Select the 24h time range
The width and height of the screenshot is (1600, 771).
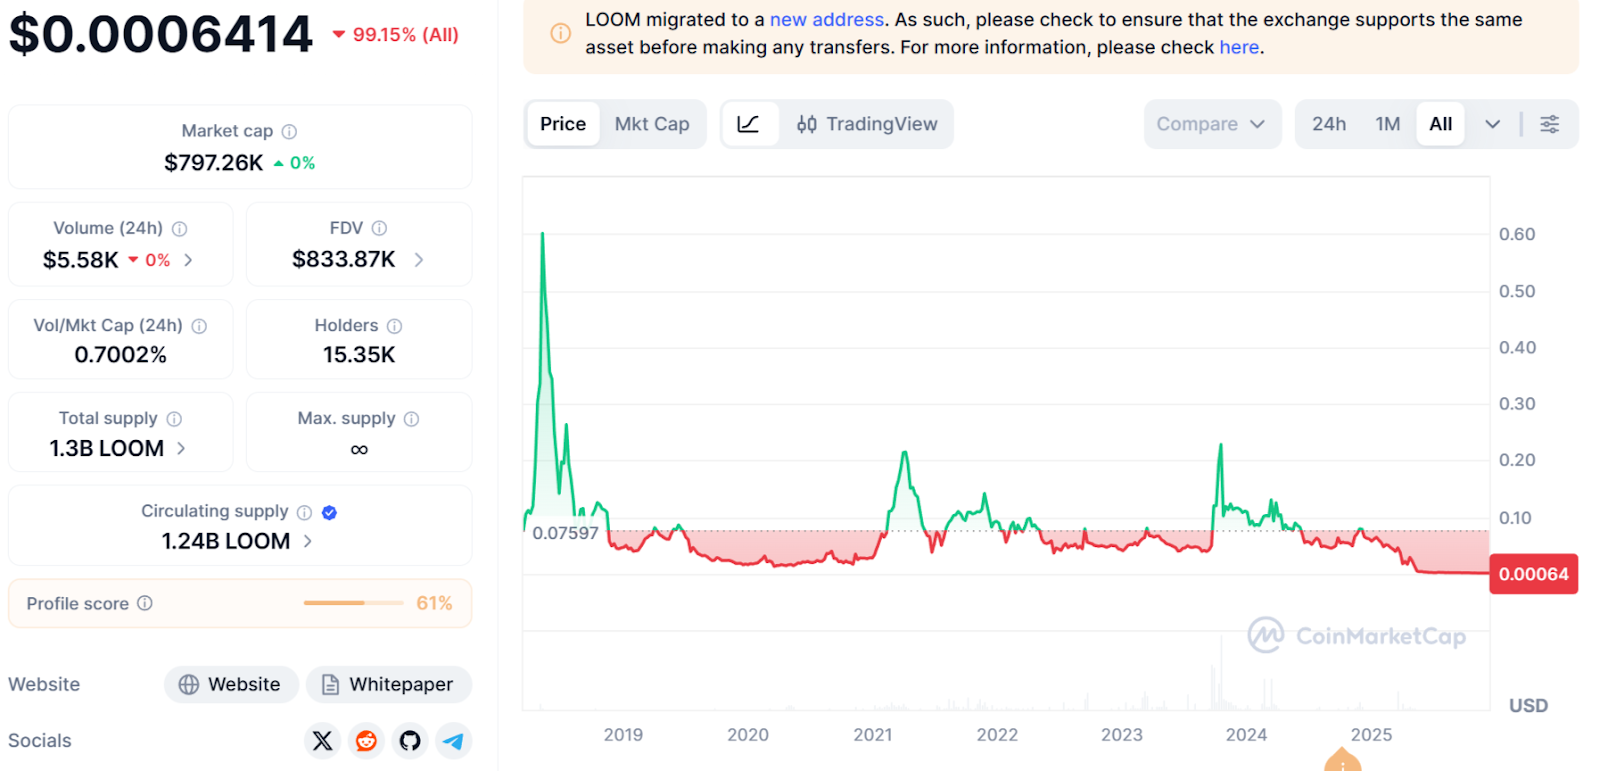(1328, 124)
